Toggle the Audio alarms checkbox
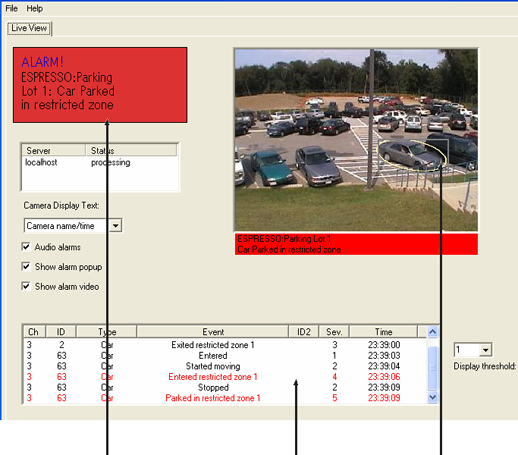The image size is (518, 455). click(26, 247)
